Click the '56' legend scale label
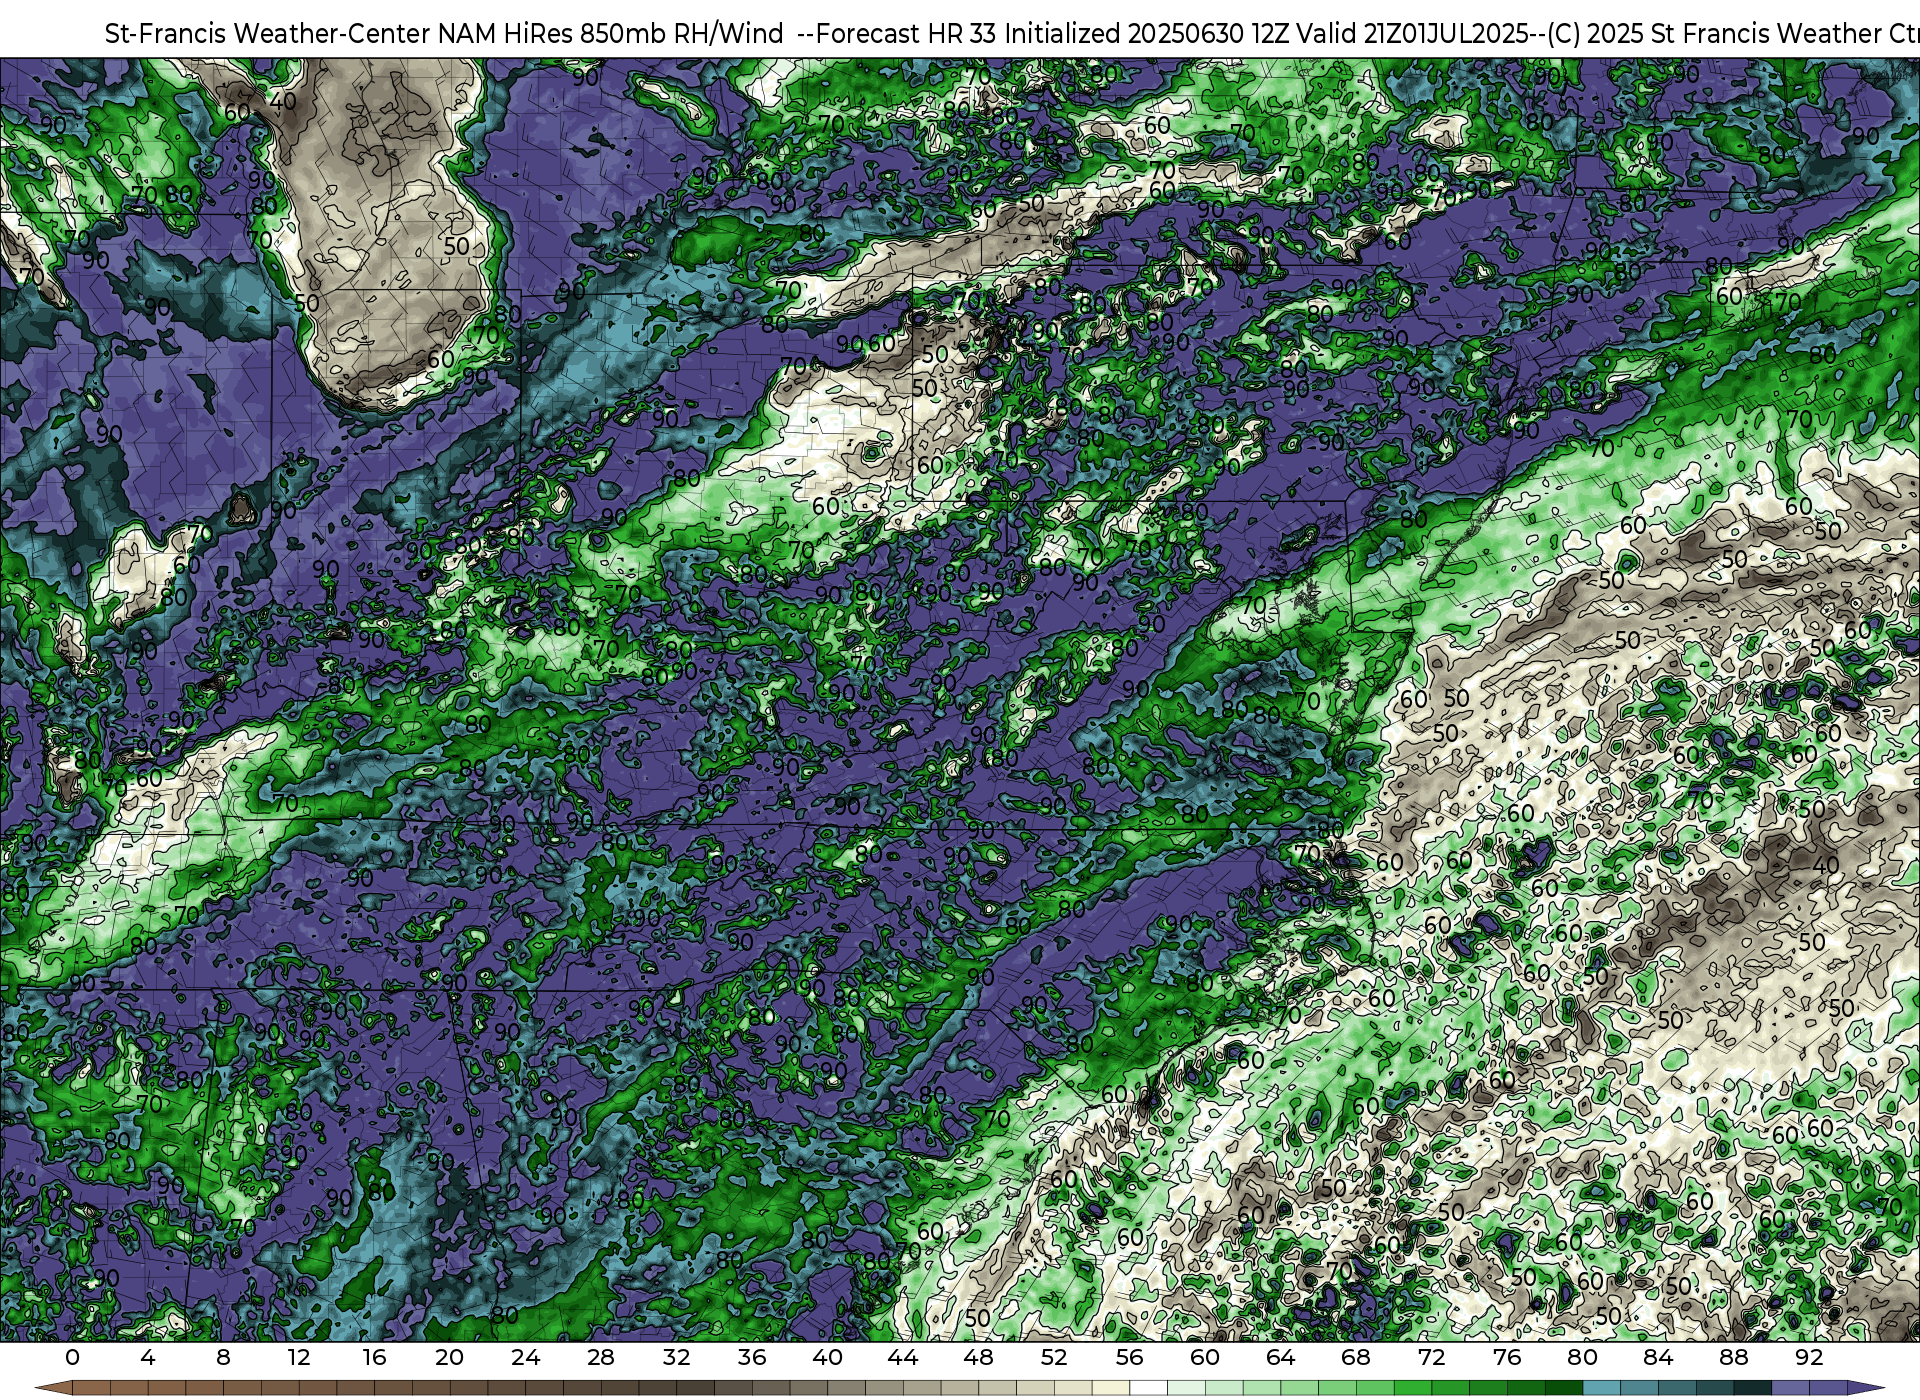Screen dimensions: 1920x1400 (x=1130, y=1358)
